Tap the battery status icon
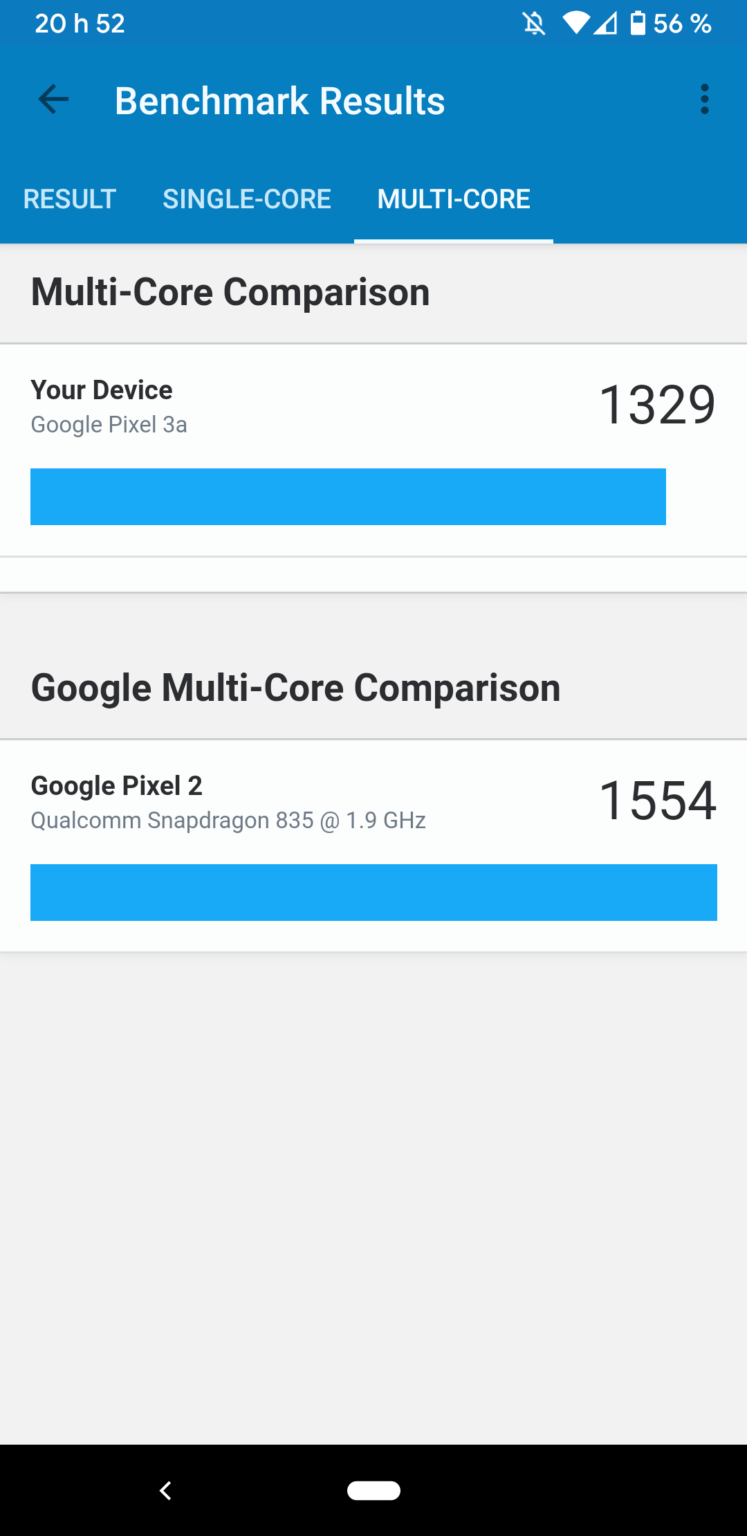Screen dimensions: 747x1536 [638, 24]
